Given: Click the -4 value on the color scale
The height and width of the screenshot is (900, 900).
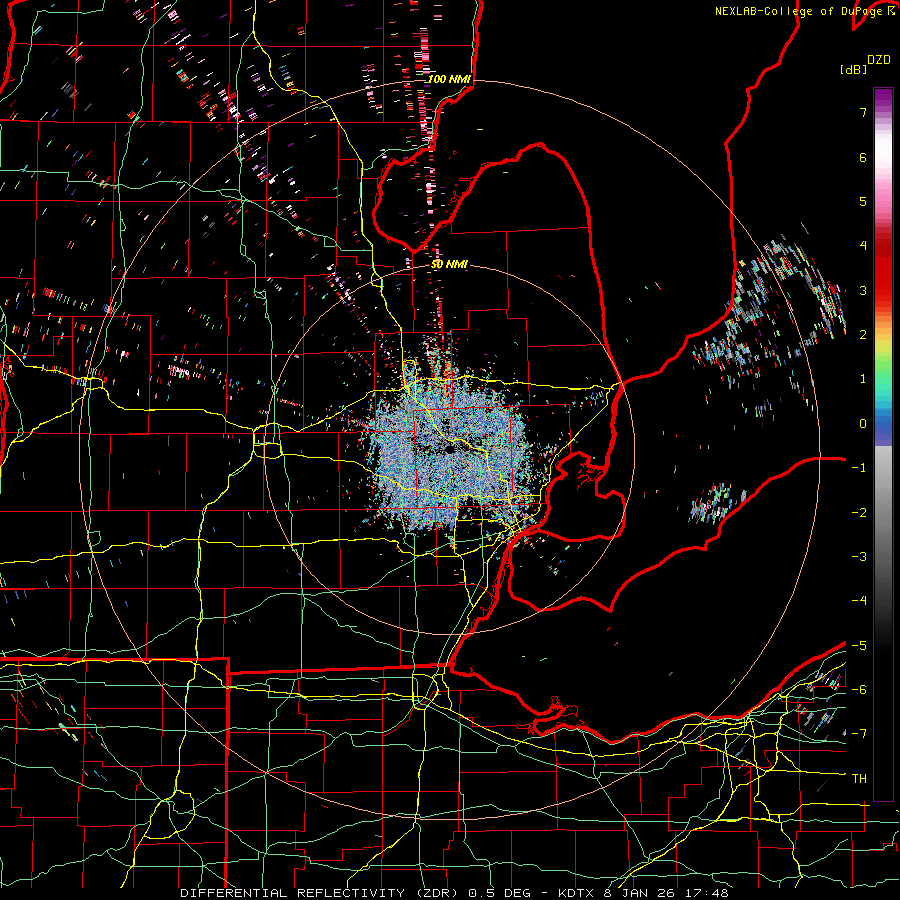Looking at the screenshot, I should coord(859,601).
